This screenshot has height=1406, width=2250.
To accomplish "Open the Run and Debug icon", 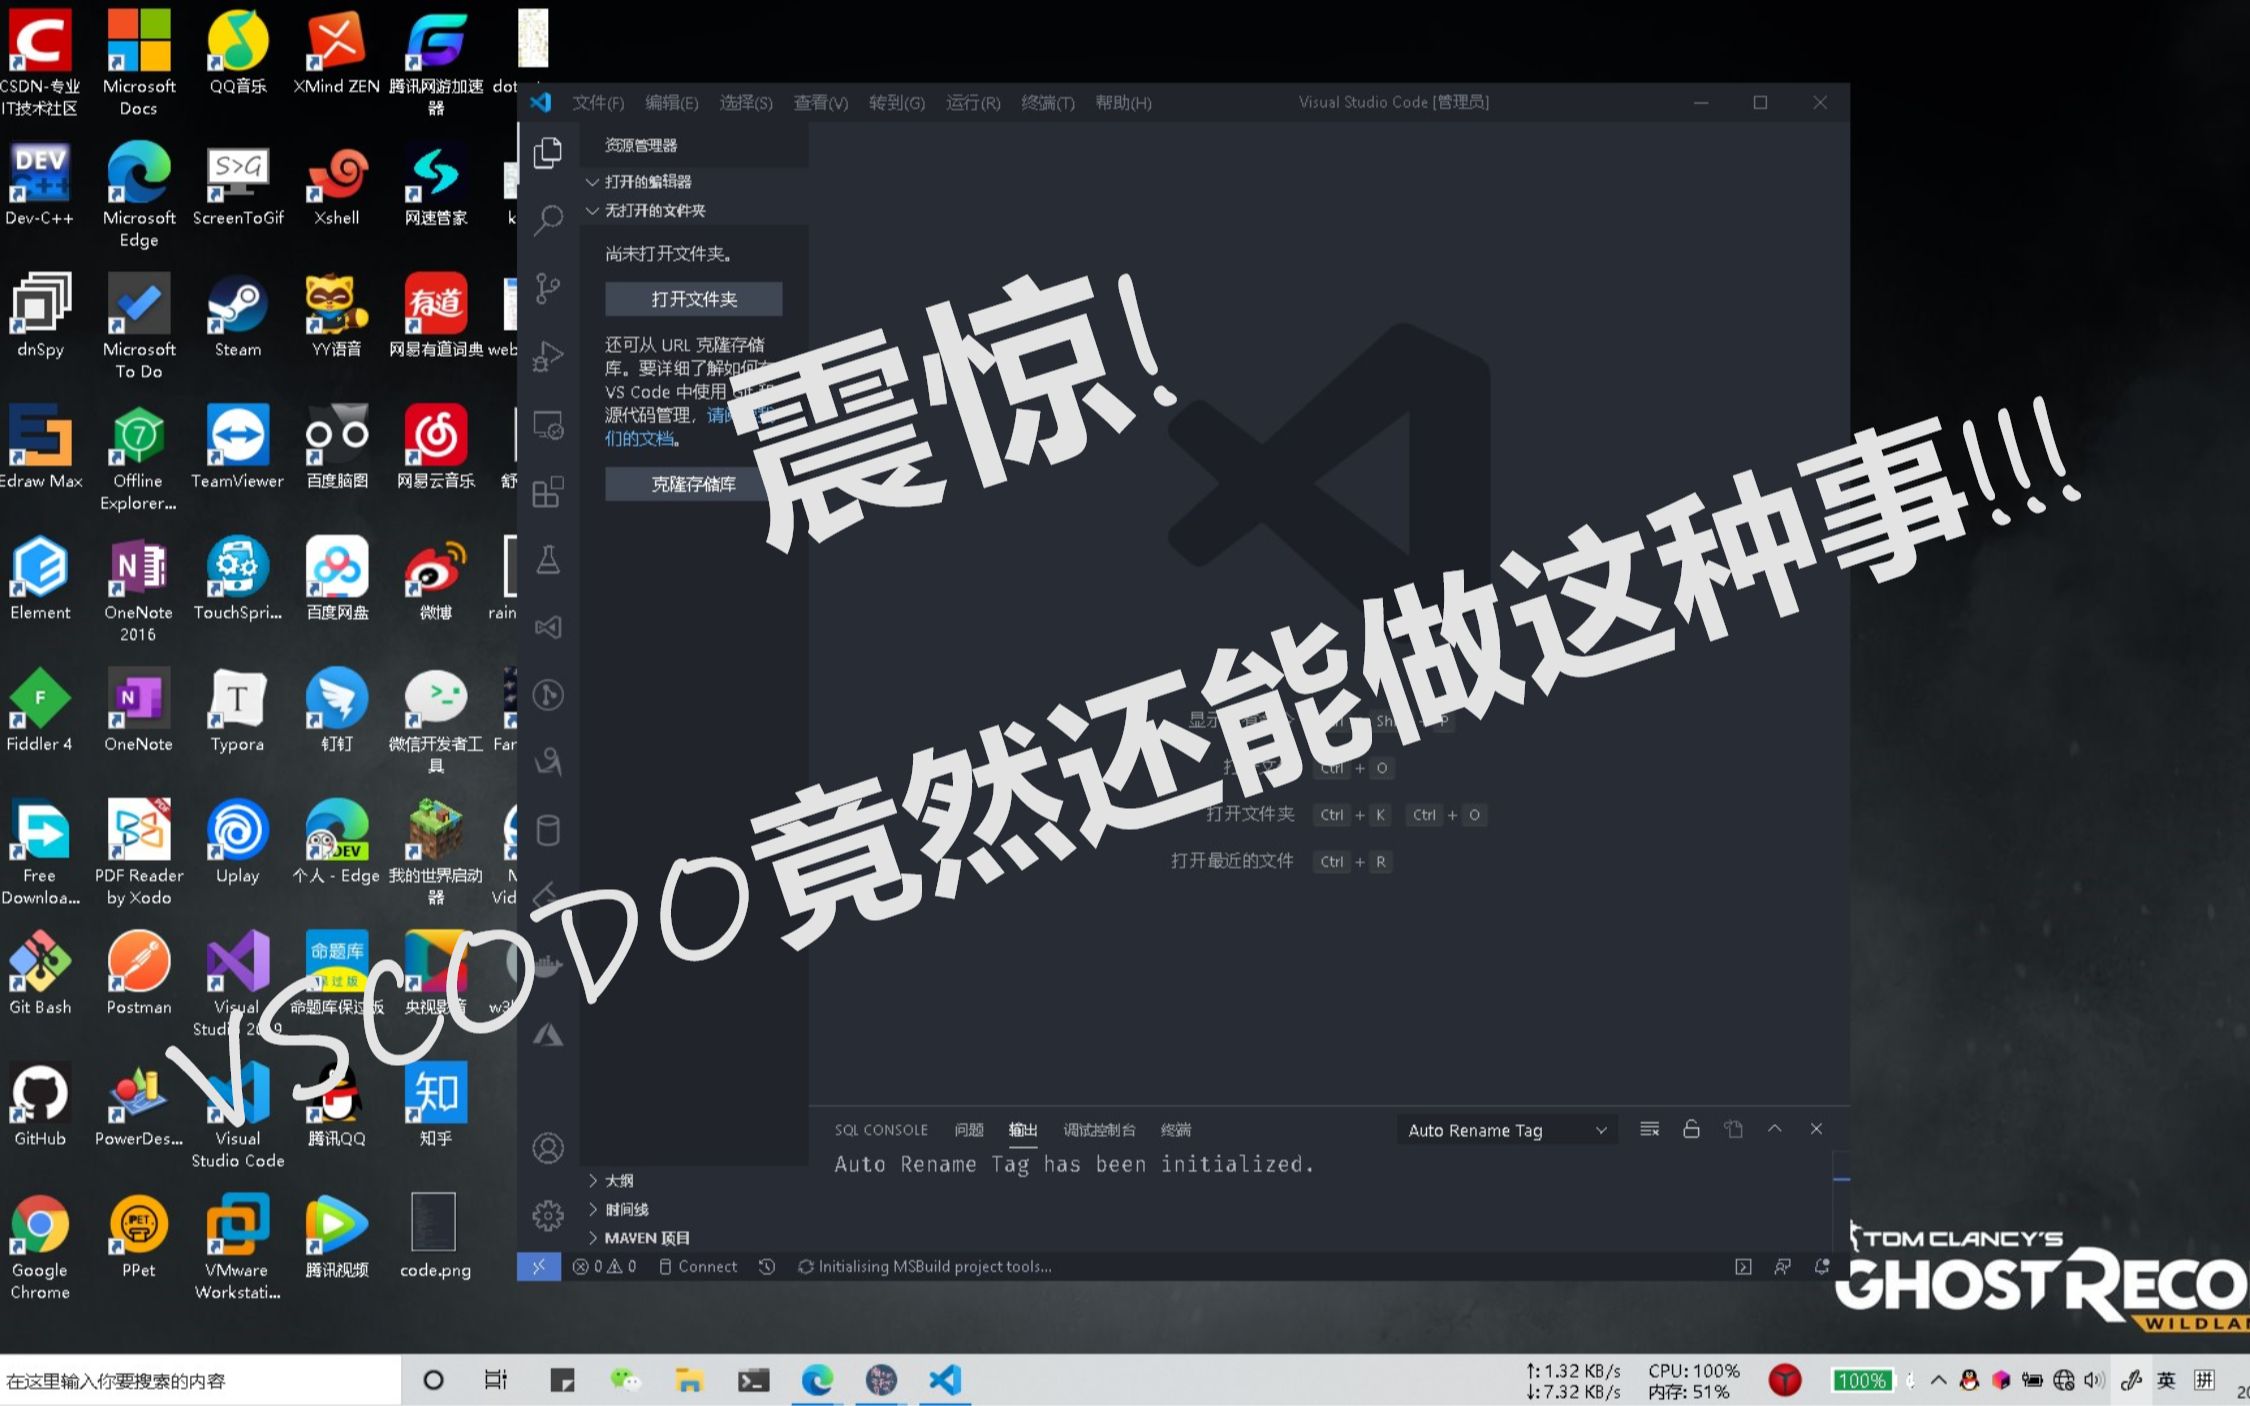I will 548,356.
